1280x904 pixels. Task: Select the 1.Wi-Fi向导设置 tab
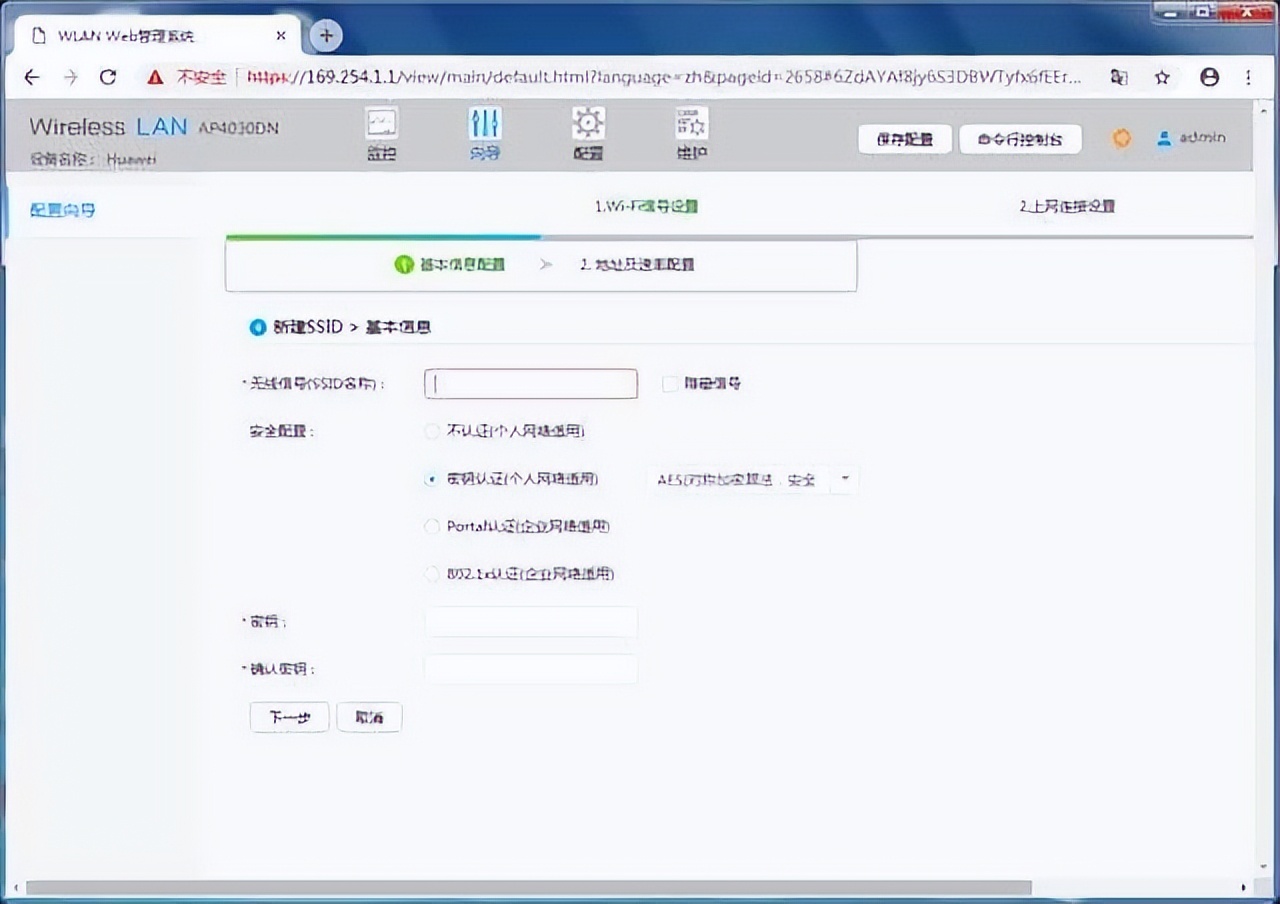pyautogui.click(x=647, y=206)
